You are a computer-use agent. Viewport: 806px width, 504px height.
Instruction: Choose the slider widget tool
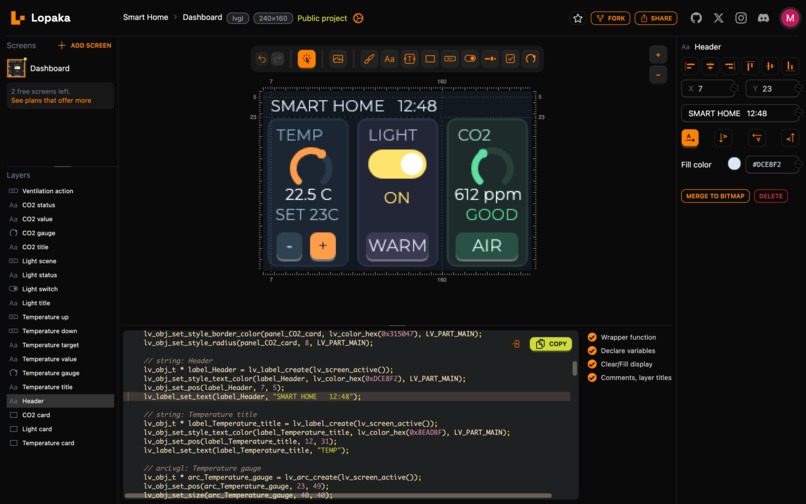(x=490, y=59)
